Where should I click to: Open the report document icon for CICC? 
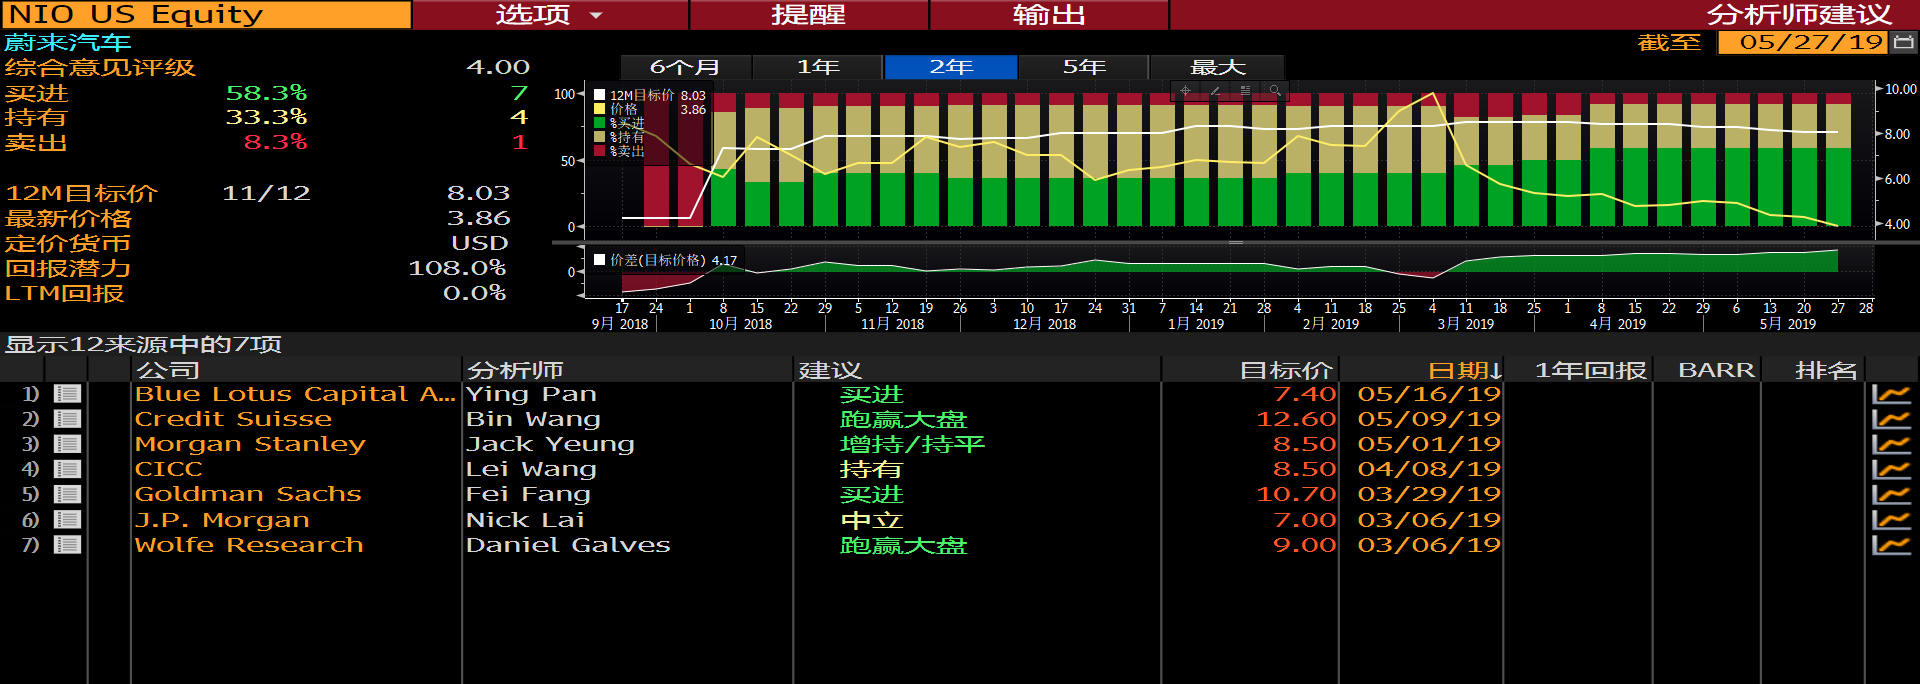click(x=67, y=469)
